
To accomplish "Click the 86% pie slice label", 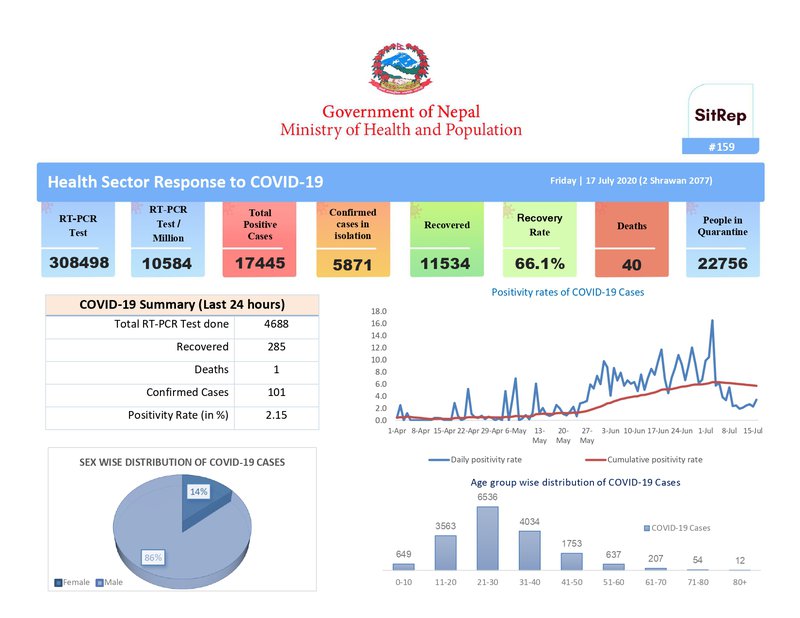I will point(153,558).
